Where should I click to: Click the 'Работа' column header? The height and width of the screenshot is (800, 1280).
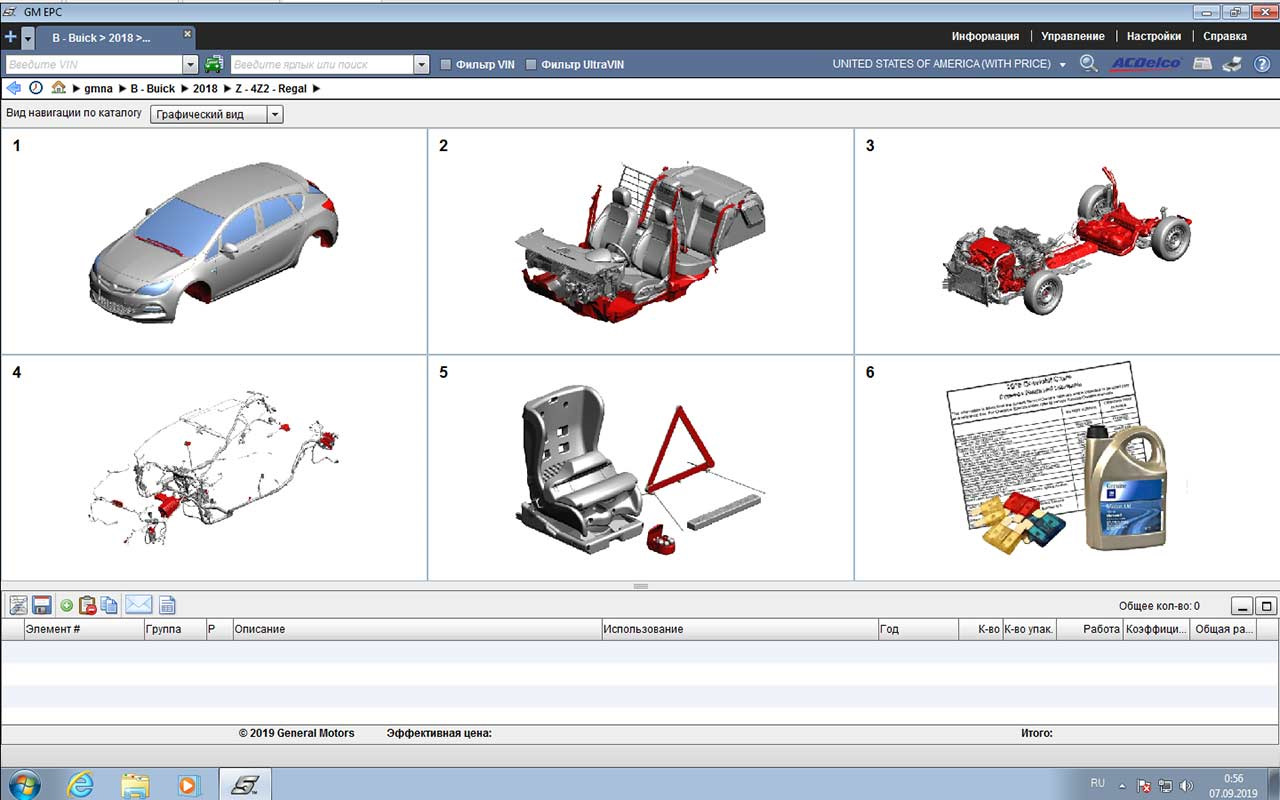pyautogui.click(x=1090, y=629)
